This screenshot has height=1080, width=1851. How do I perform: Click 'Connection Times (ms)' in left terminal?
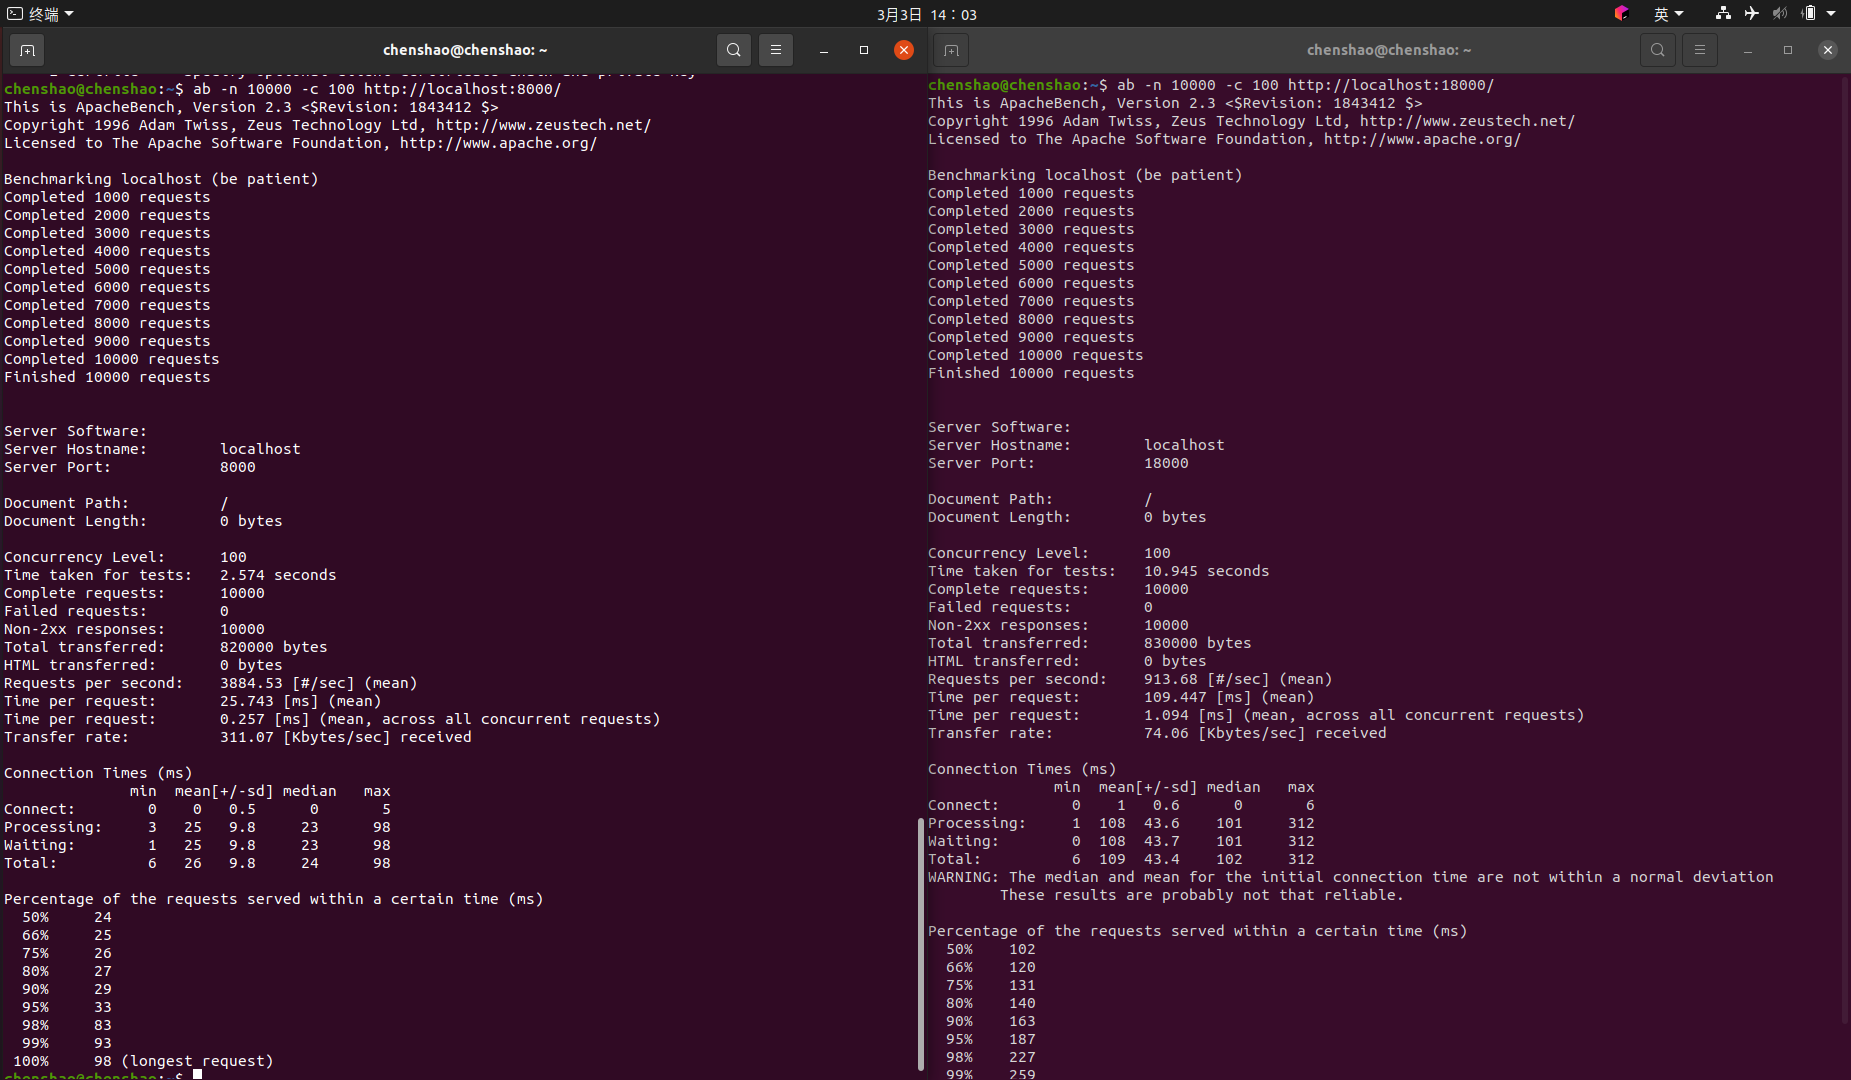click(98, 773)
